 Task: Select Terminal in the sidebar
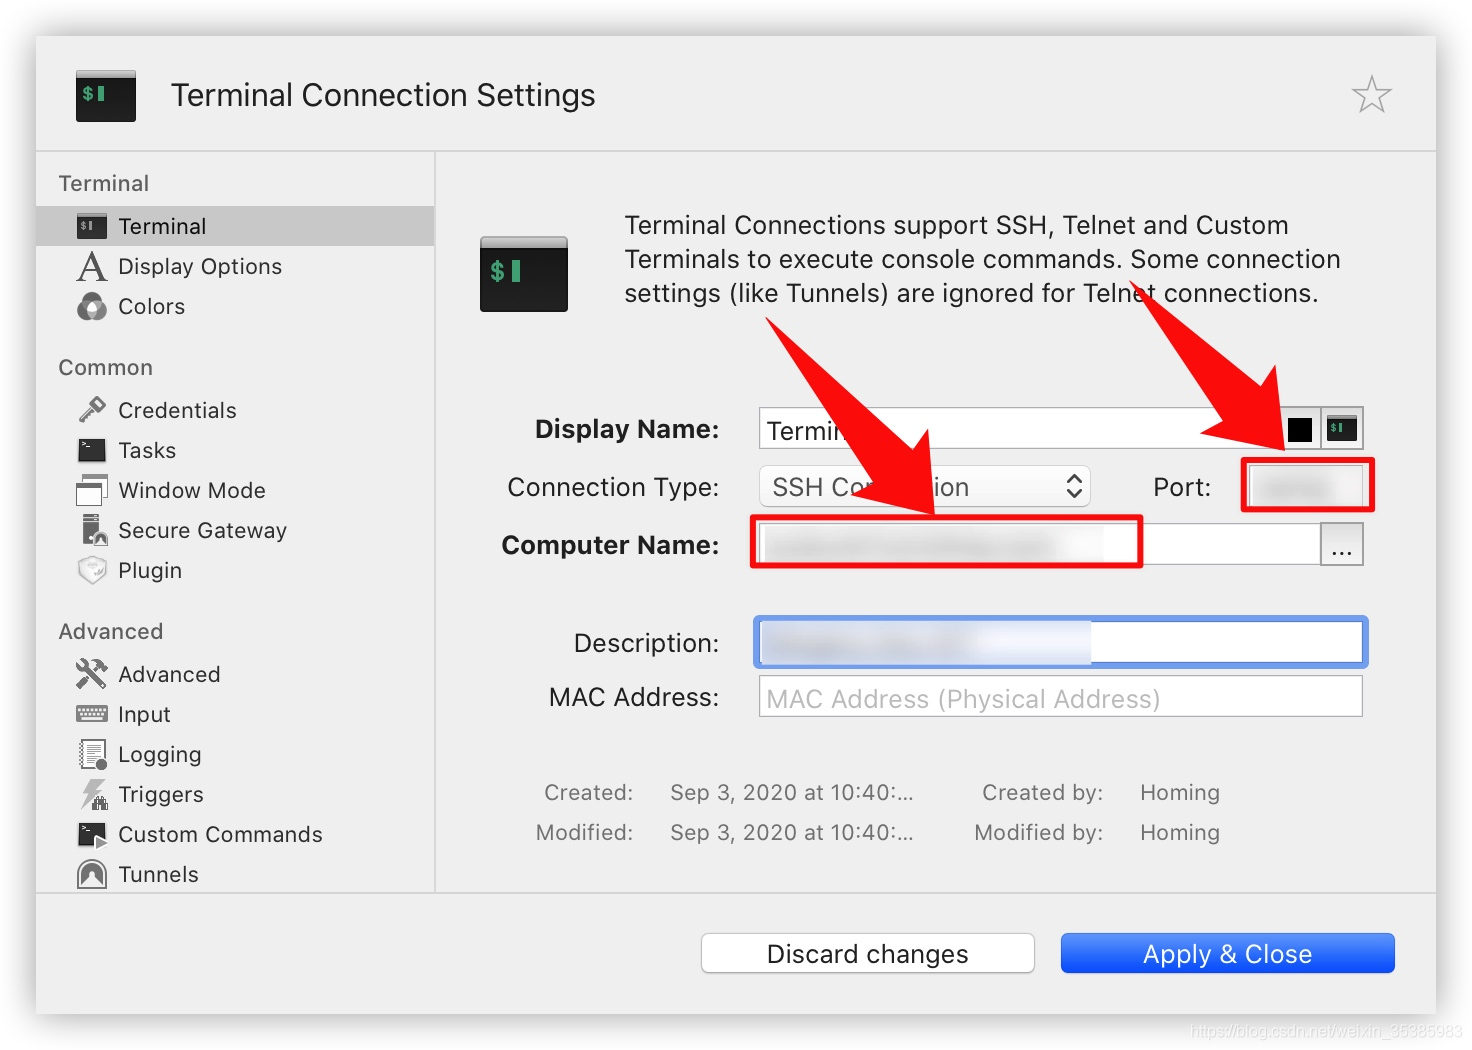[235, 226]
